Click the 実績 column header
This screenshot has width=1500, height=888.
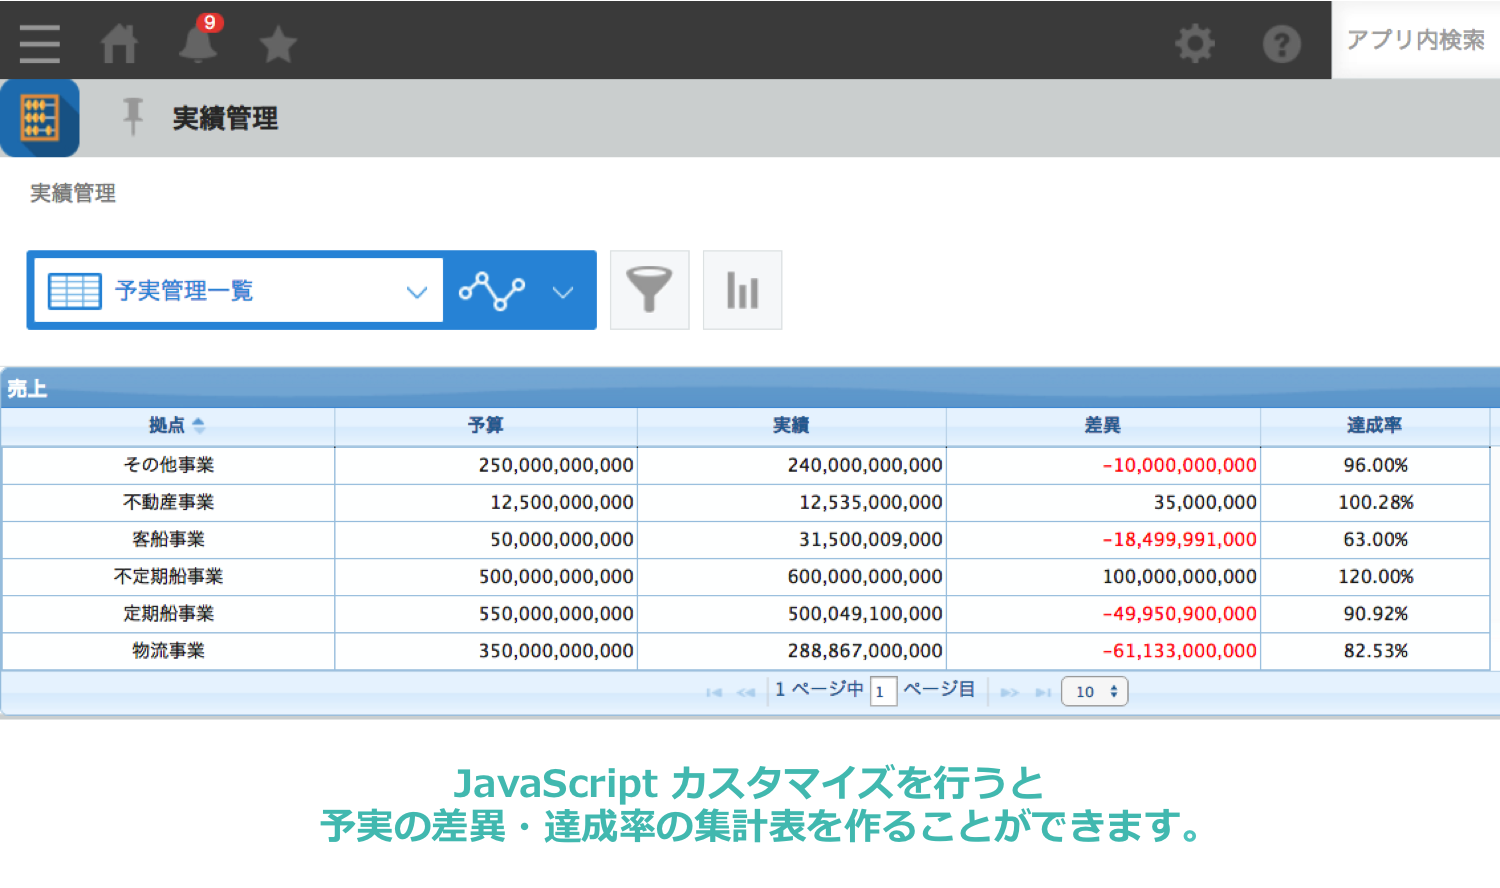[x=791, y=426]
